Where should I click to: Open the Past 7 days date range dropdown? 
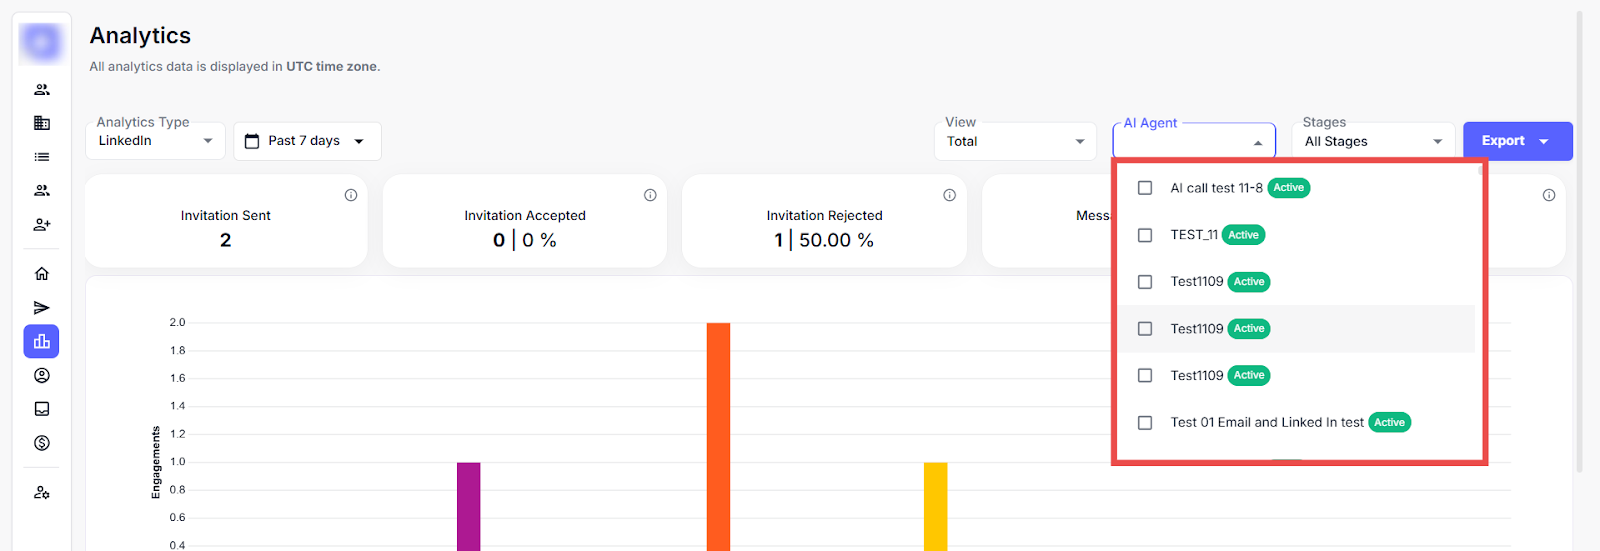[307, 141]
